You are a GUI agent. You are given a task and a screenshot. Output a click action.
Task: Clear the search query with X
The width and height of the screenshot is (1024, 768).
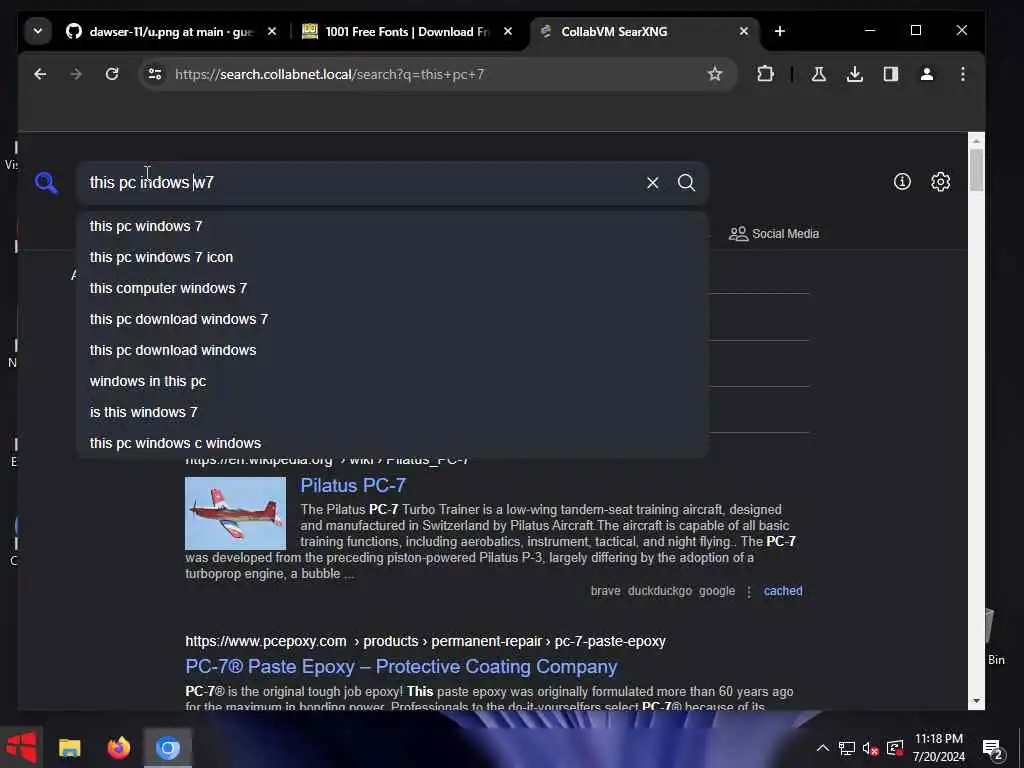652,183
